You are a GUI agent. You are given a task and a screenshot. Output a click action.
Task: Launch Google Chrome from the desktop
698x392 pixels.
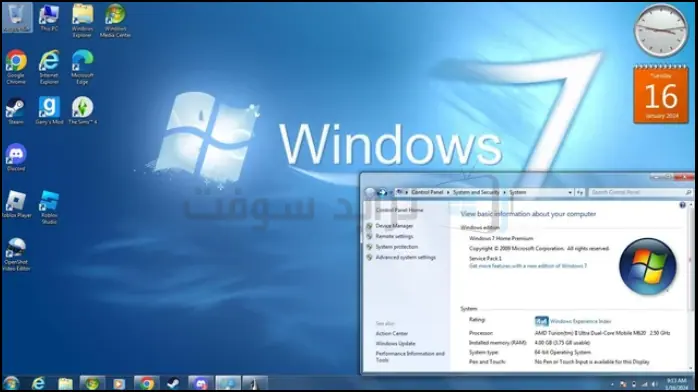click(x=16, y=67)
